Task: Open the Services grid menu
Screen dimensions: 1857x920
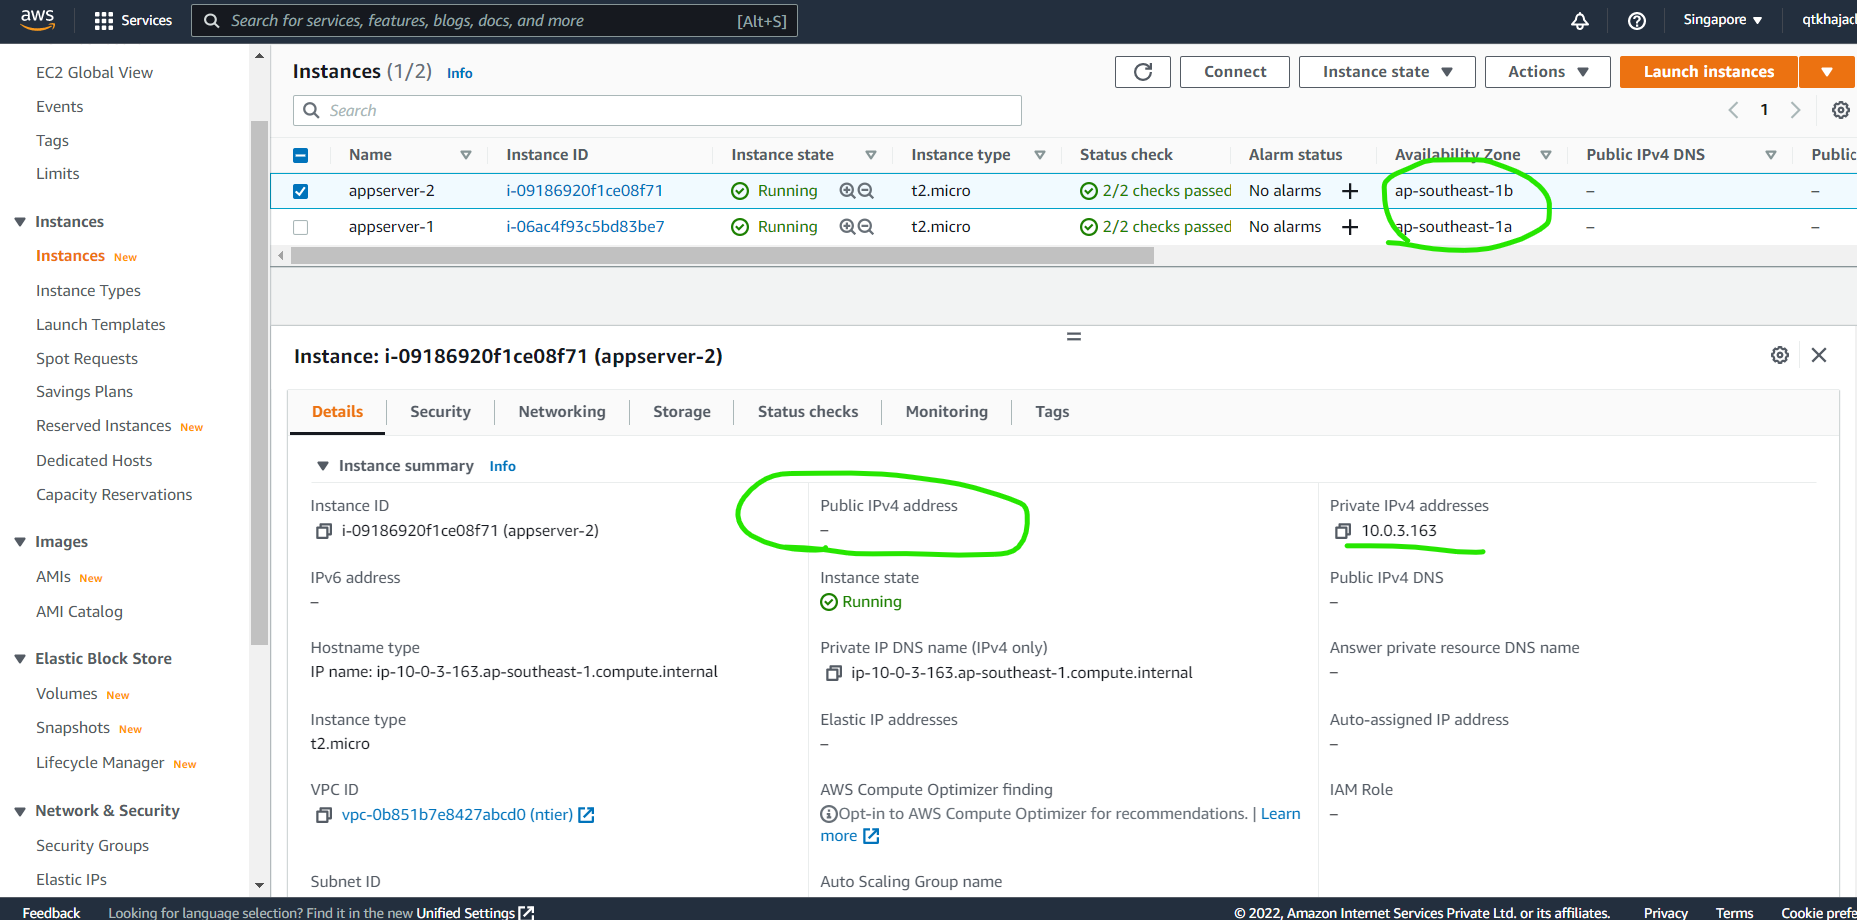Action: (x=132, y=20)
